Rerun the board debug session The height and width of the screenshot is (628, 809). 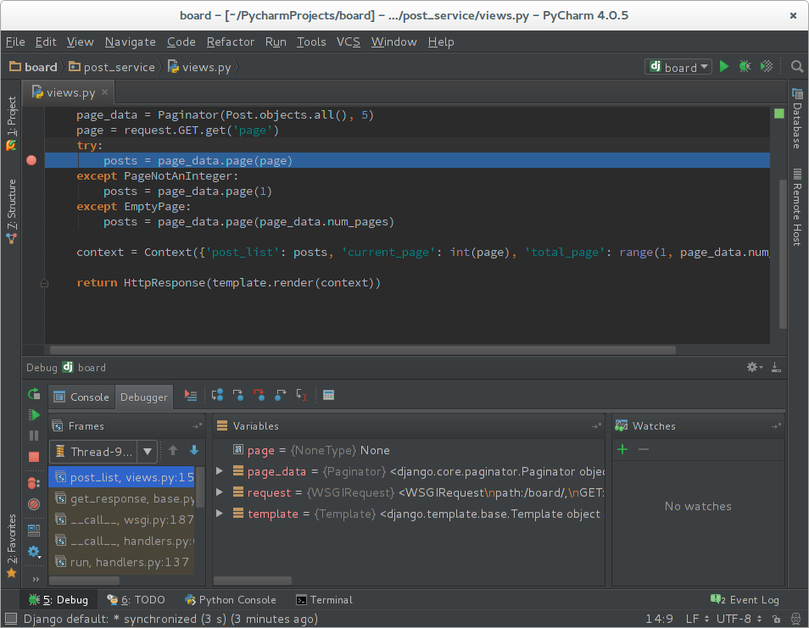pos(34,394)
